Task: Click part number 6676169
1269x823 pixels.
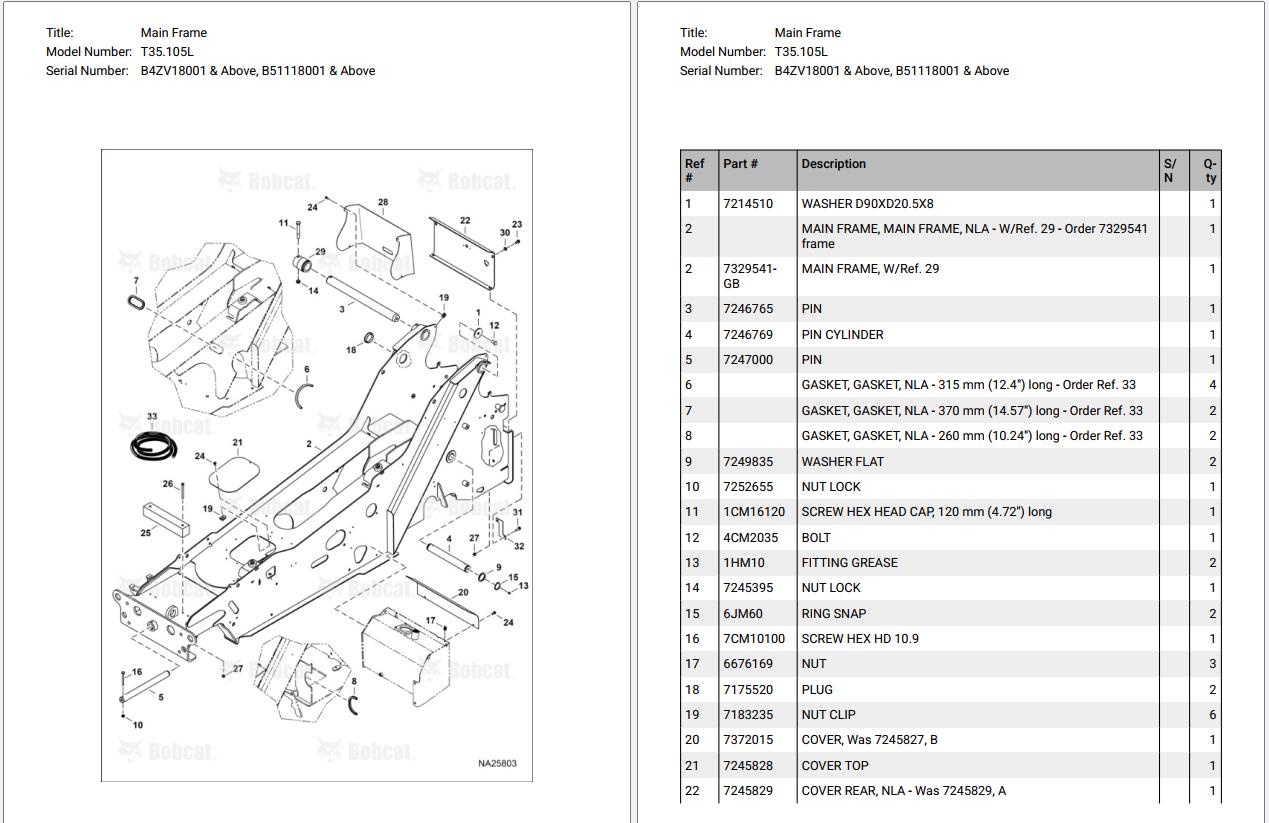Action: (747, 664)
